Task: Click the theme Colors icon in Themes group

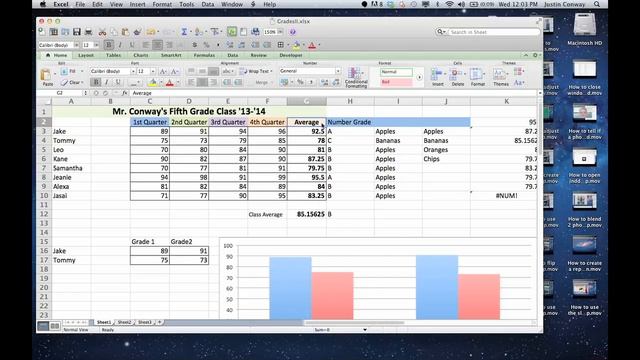Action: point(519,72)
